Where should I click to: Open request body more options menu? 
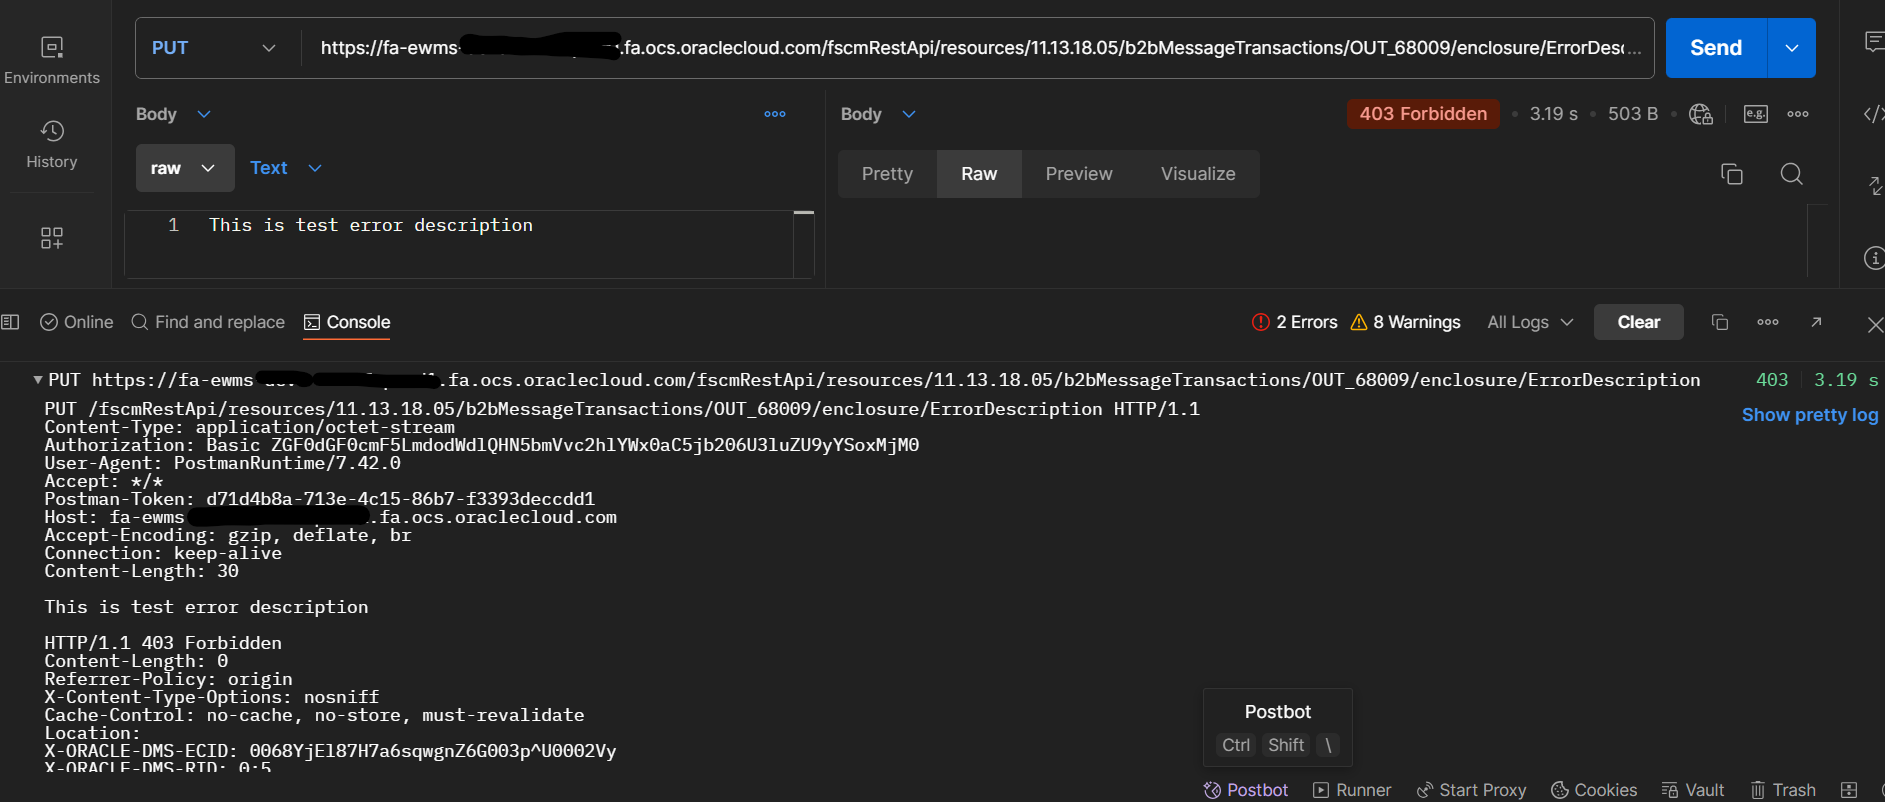point(775,114)
